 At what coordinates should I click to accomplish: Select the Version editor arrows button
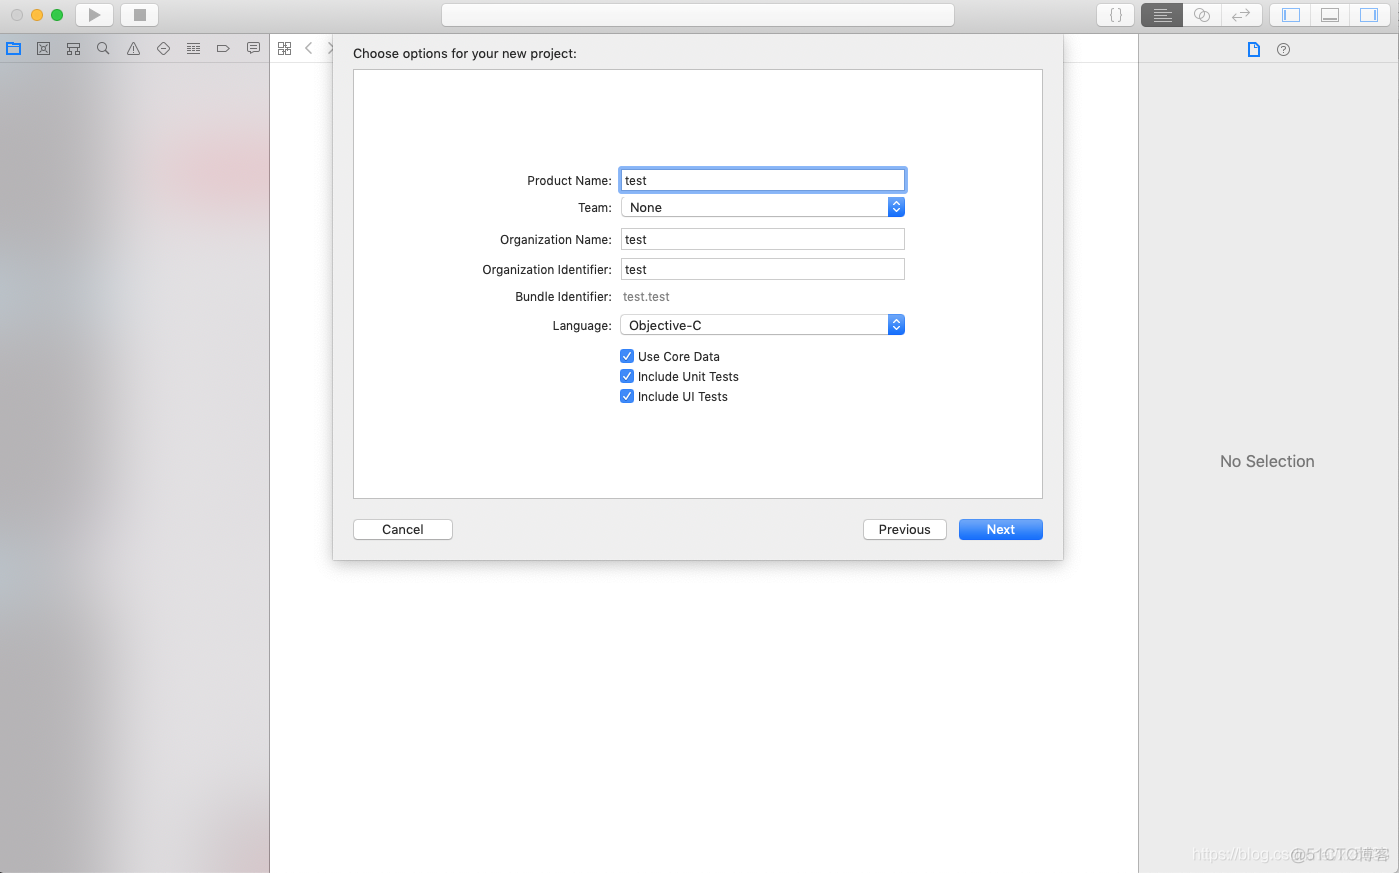[x=1241, y=15]
